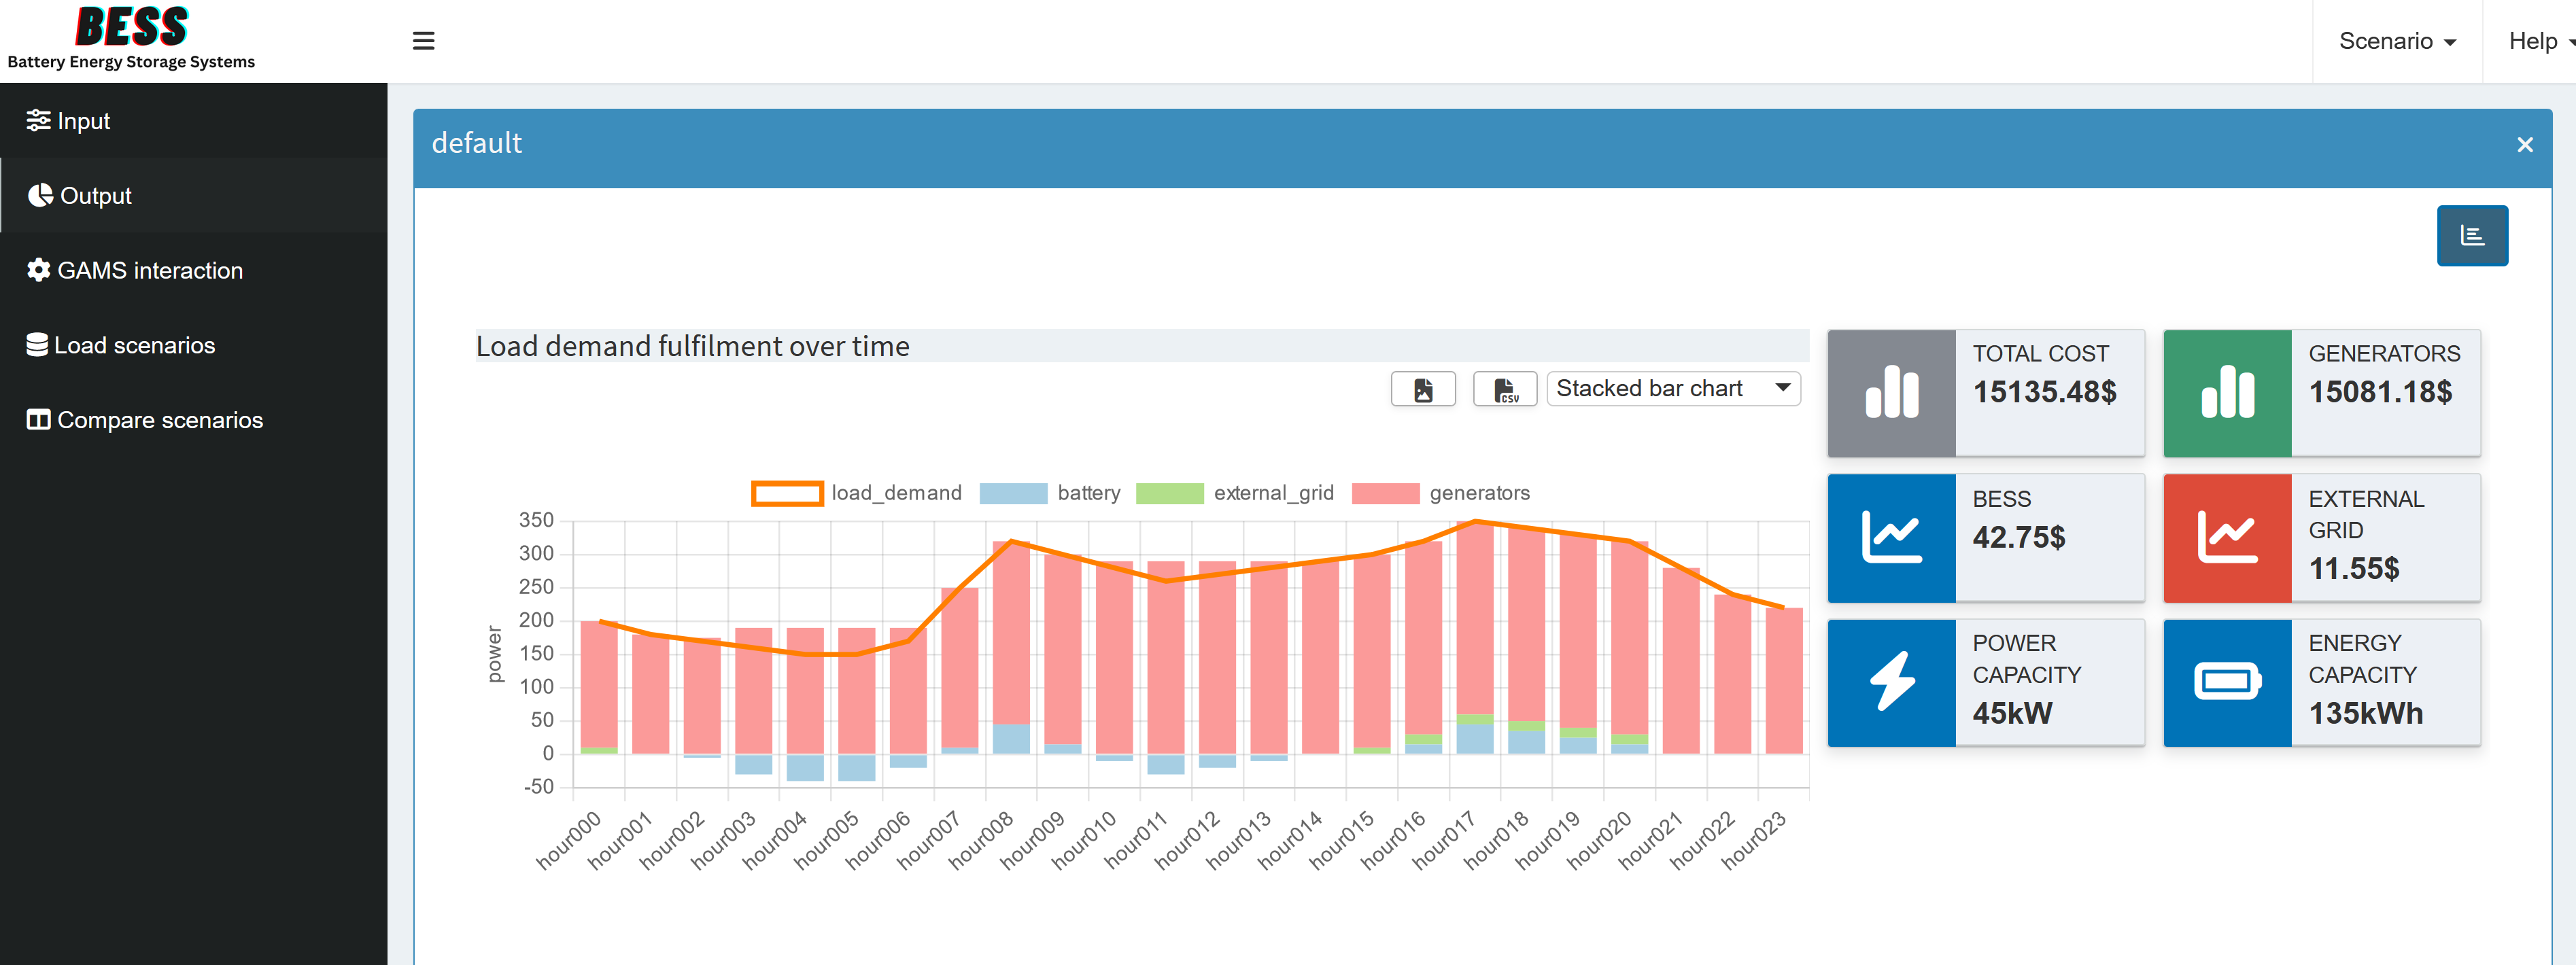
Task: Open the Help dropdown menu
Action: point(2538,41)
